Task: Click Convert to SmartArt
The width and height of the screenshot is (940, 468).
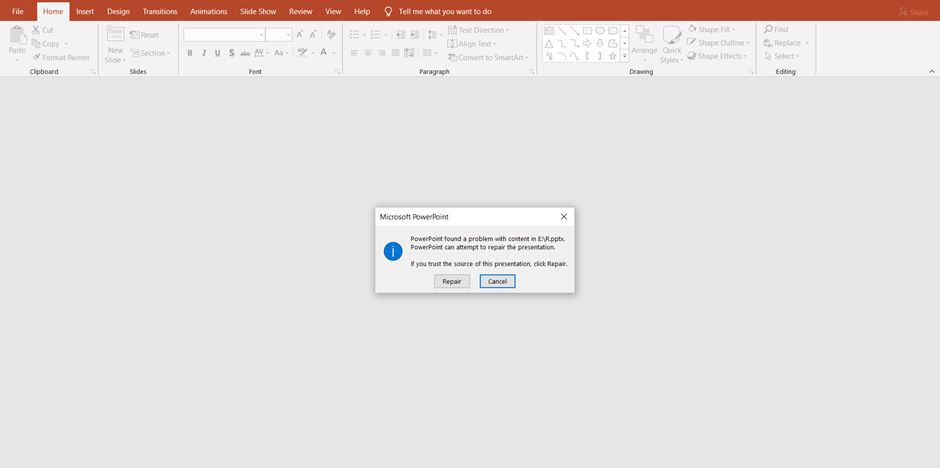Action: (x=488, y=58)
